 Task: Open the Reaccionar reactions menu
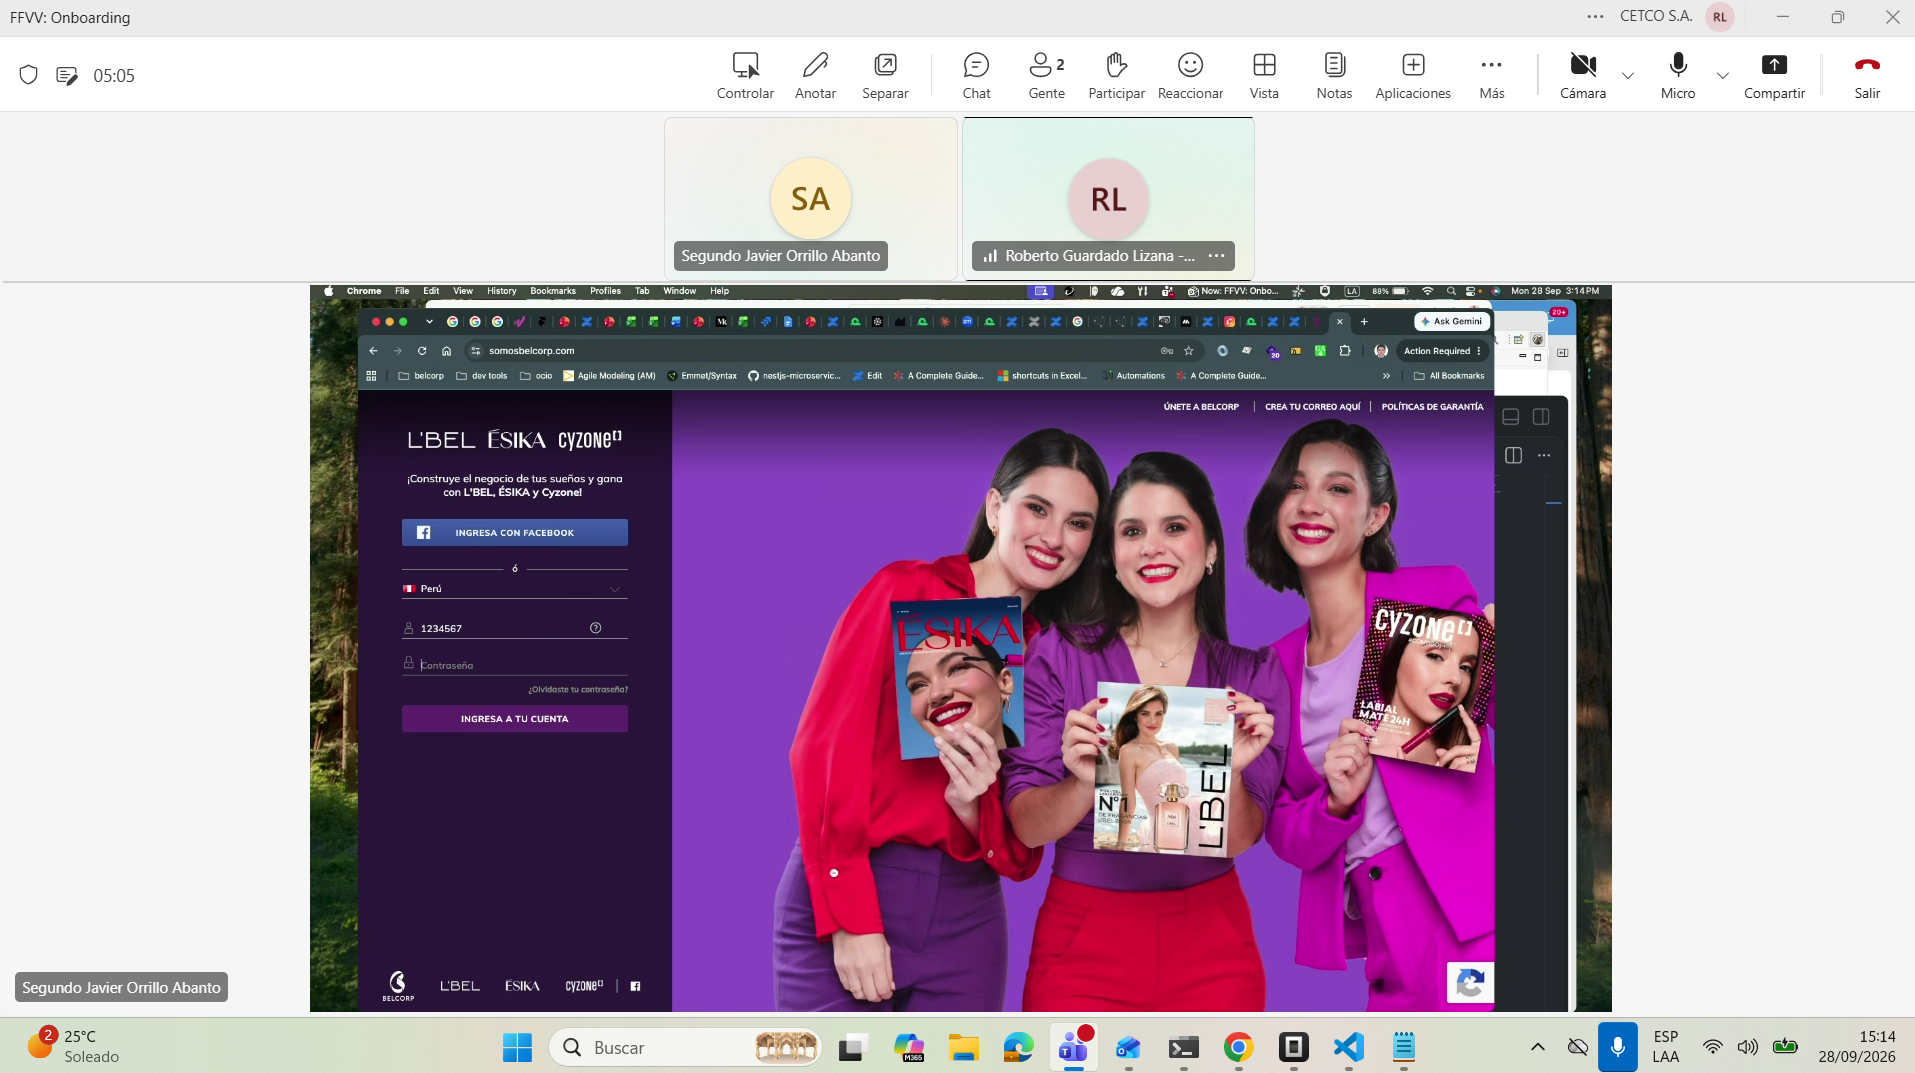1190,76
